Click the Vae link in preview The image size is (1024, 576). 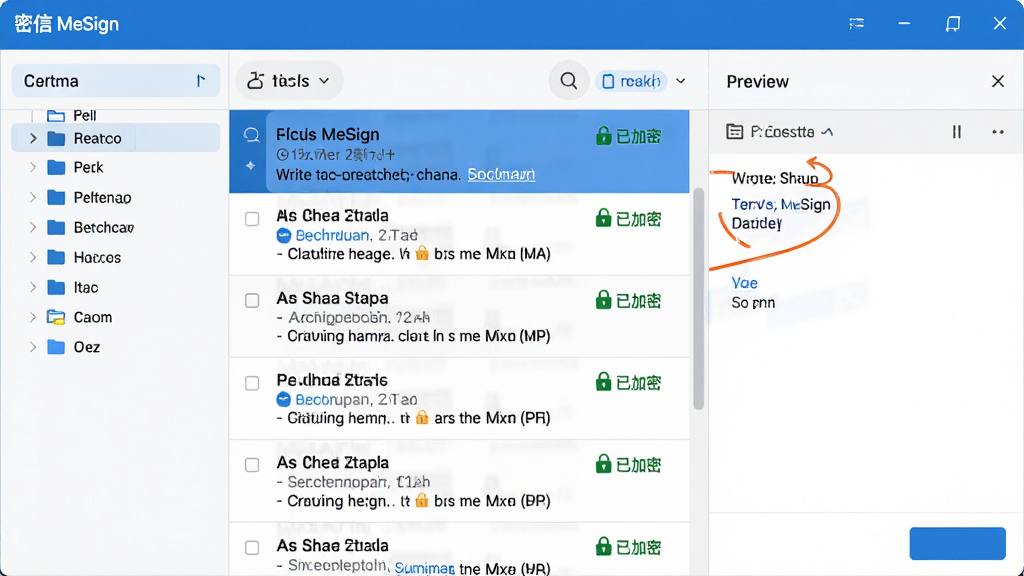744,283
